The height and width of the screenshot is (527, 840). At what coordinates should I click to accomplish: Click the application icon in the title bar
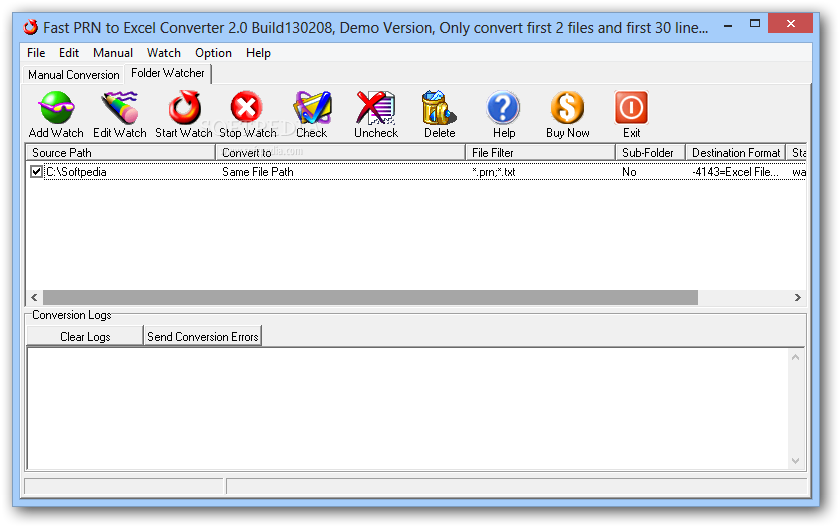[x=31, y=27]
